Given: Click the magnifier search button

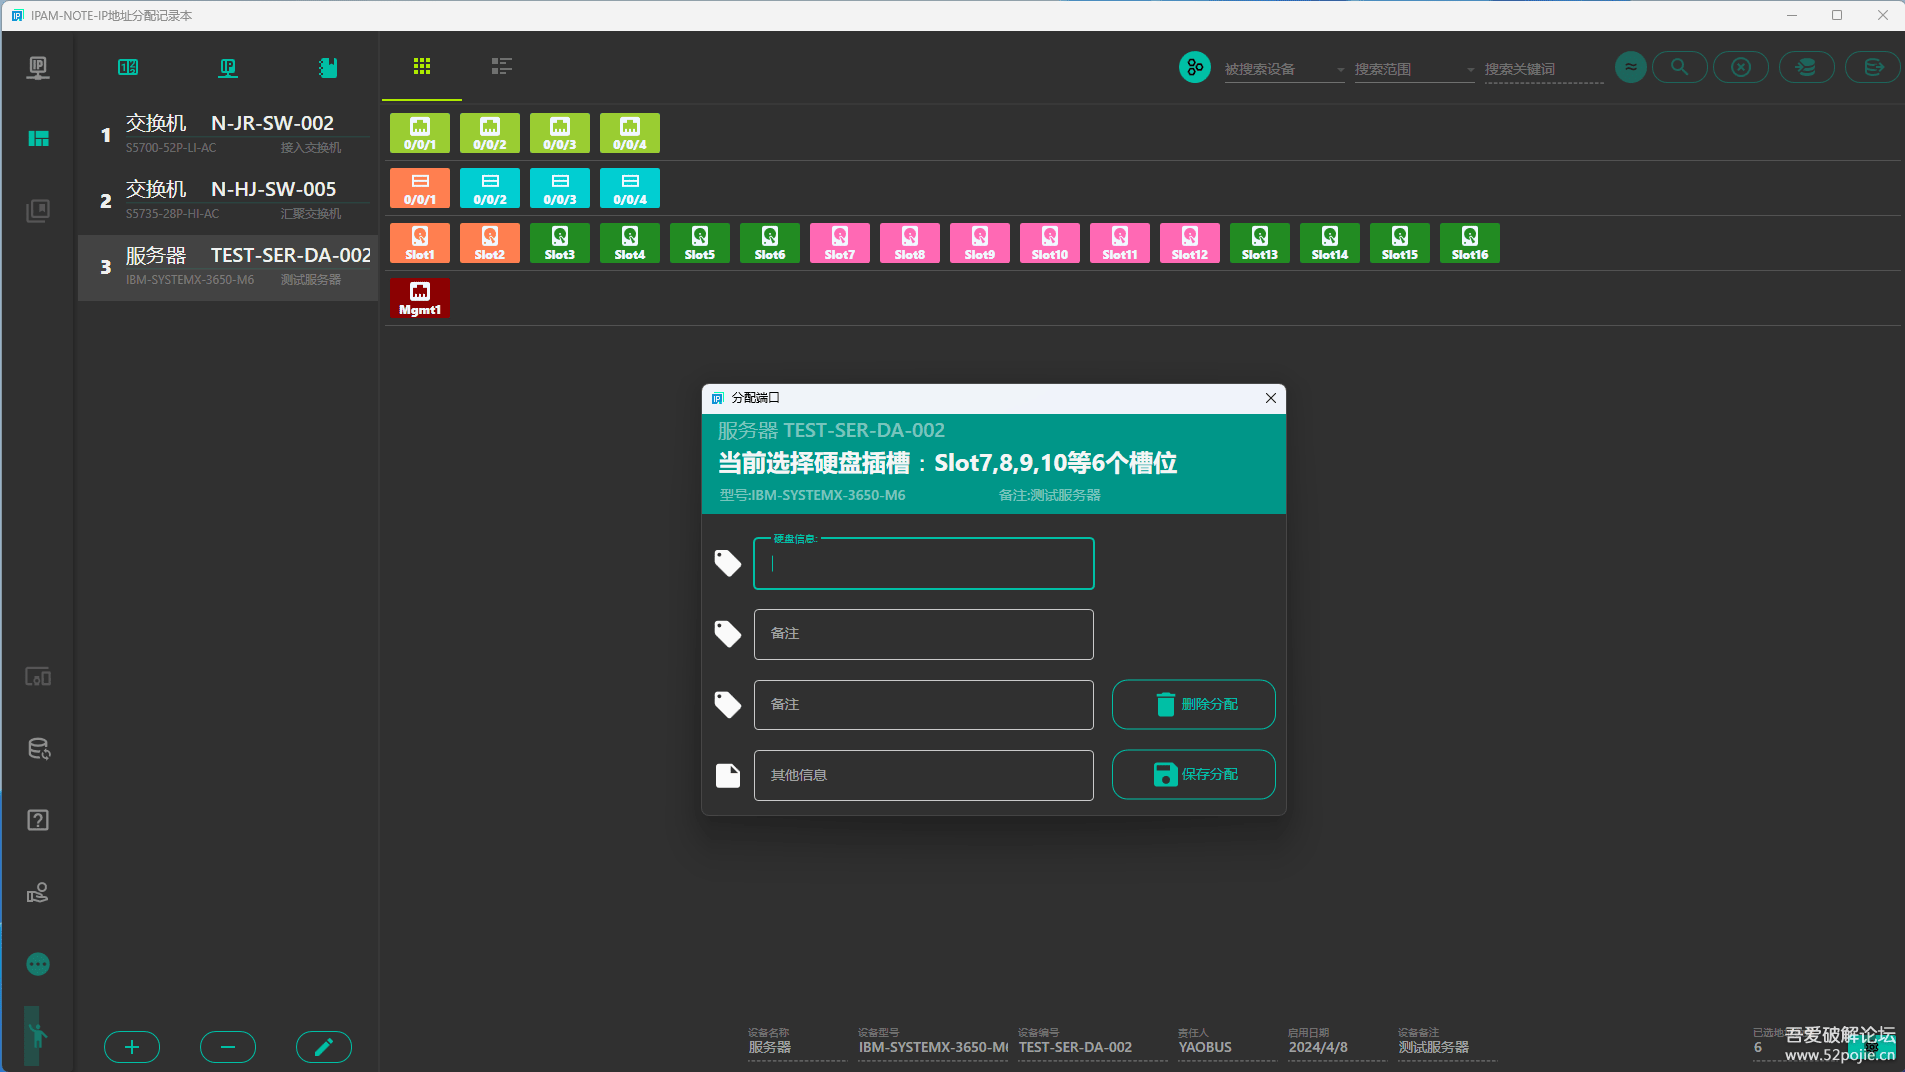Looking at the screenshot, I should pos(1680,67).
